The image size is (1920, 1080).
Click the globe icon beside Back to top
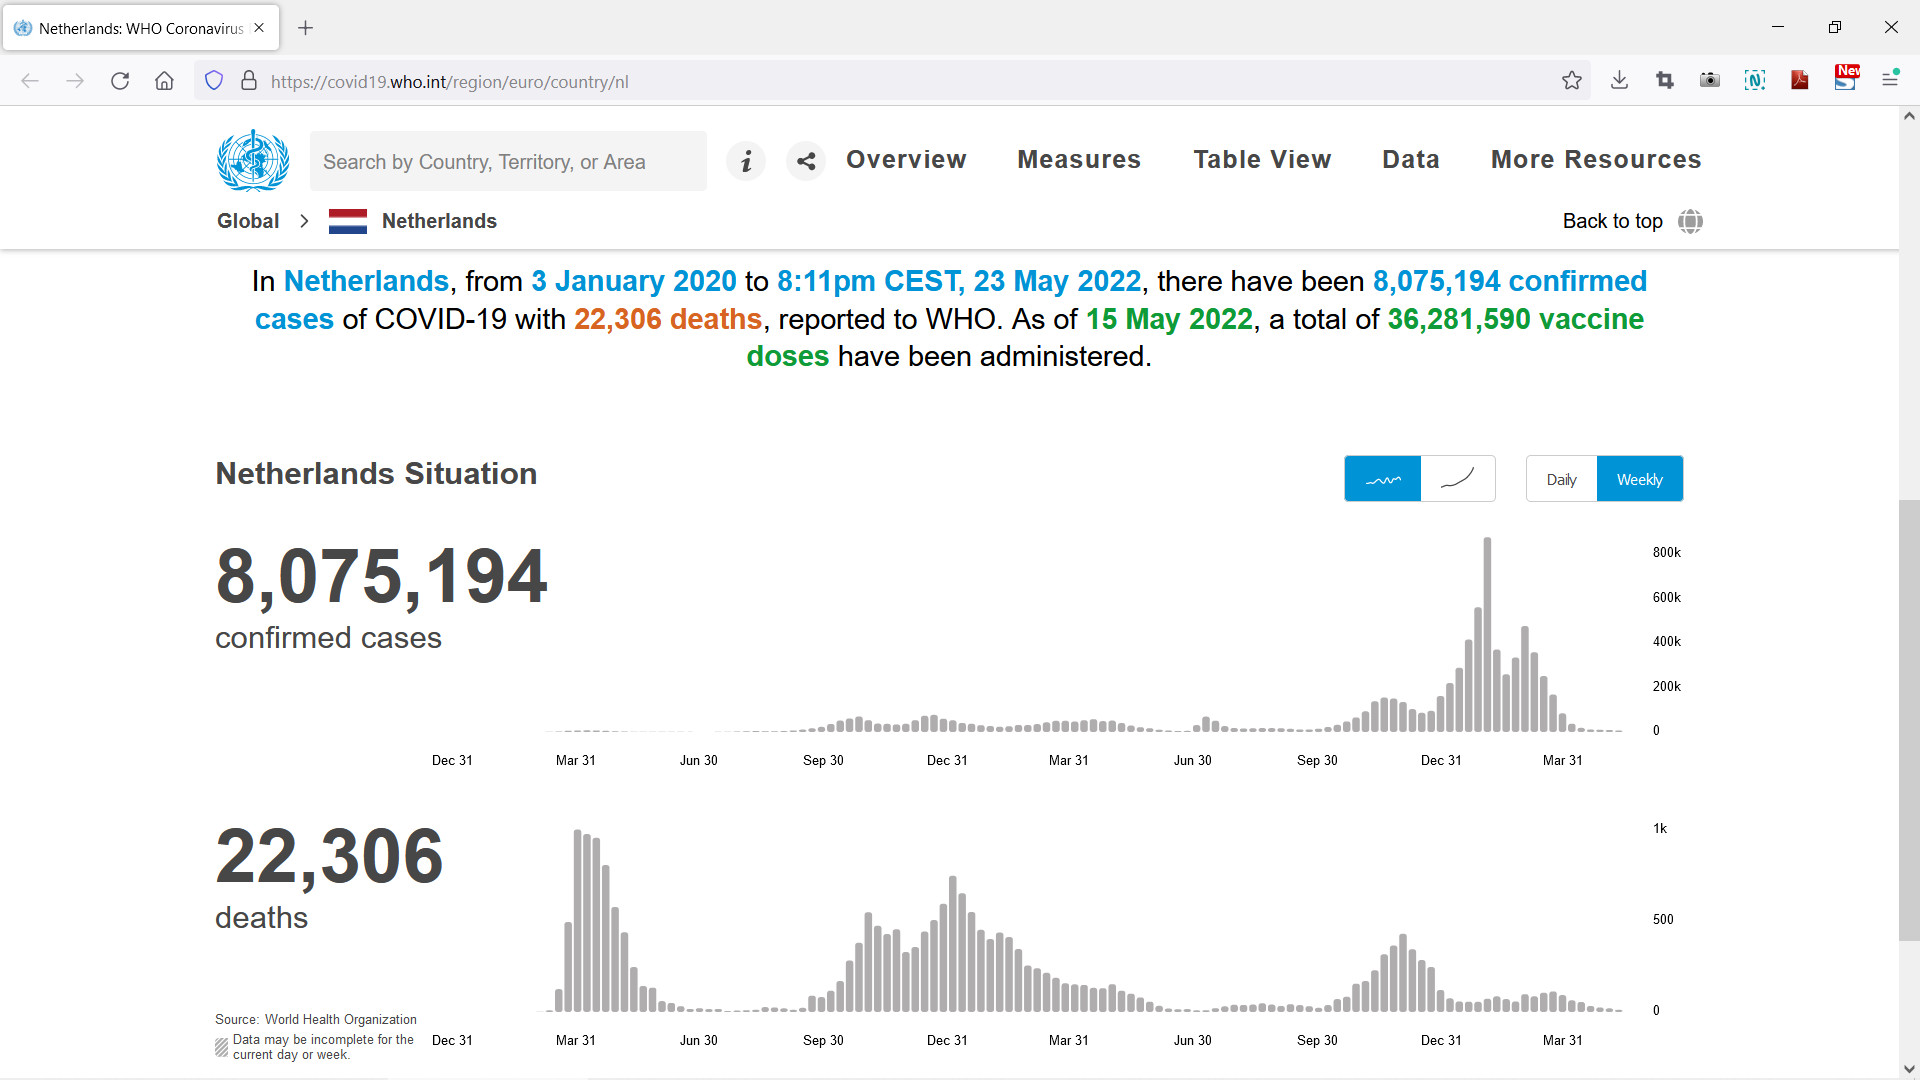1690,221
